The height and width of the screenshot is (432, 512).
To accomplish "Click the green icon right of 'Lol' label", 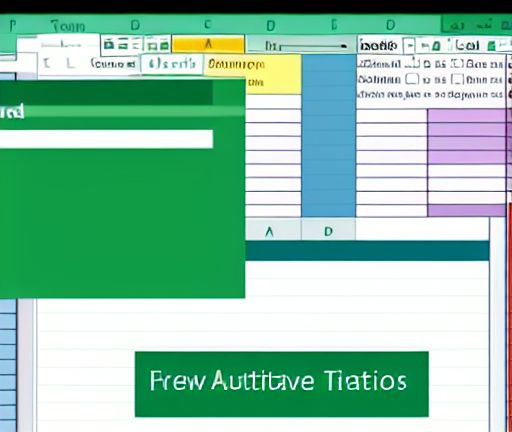I will point(491,46).
